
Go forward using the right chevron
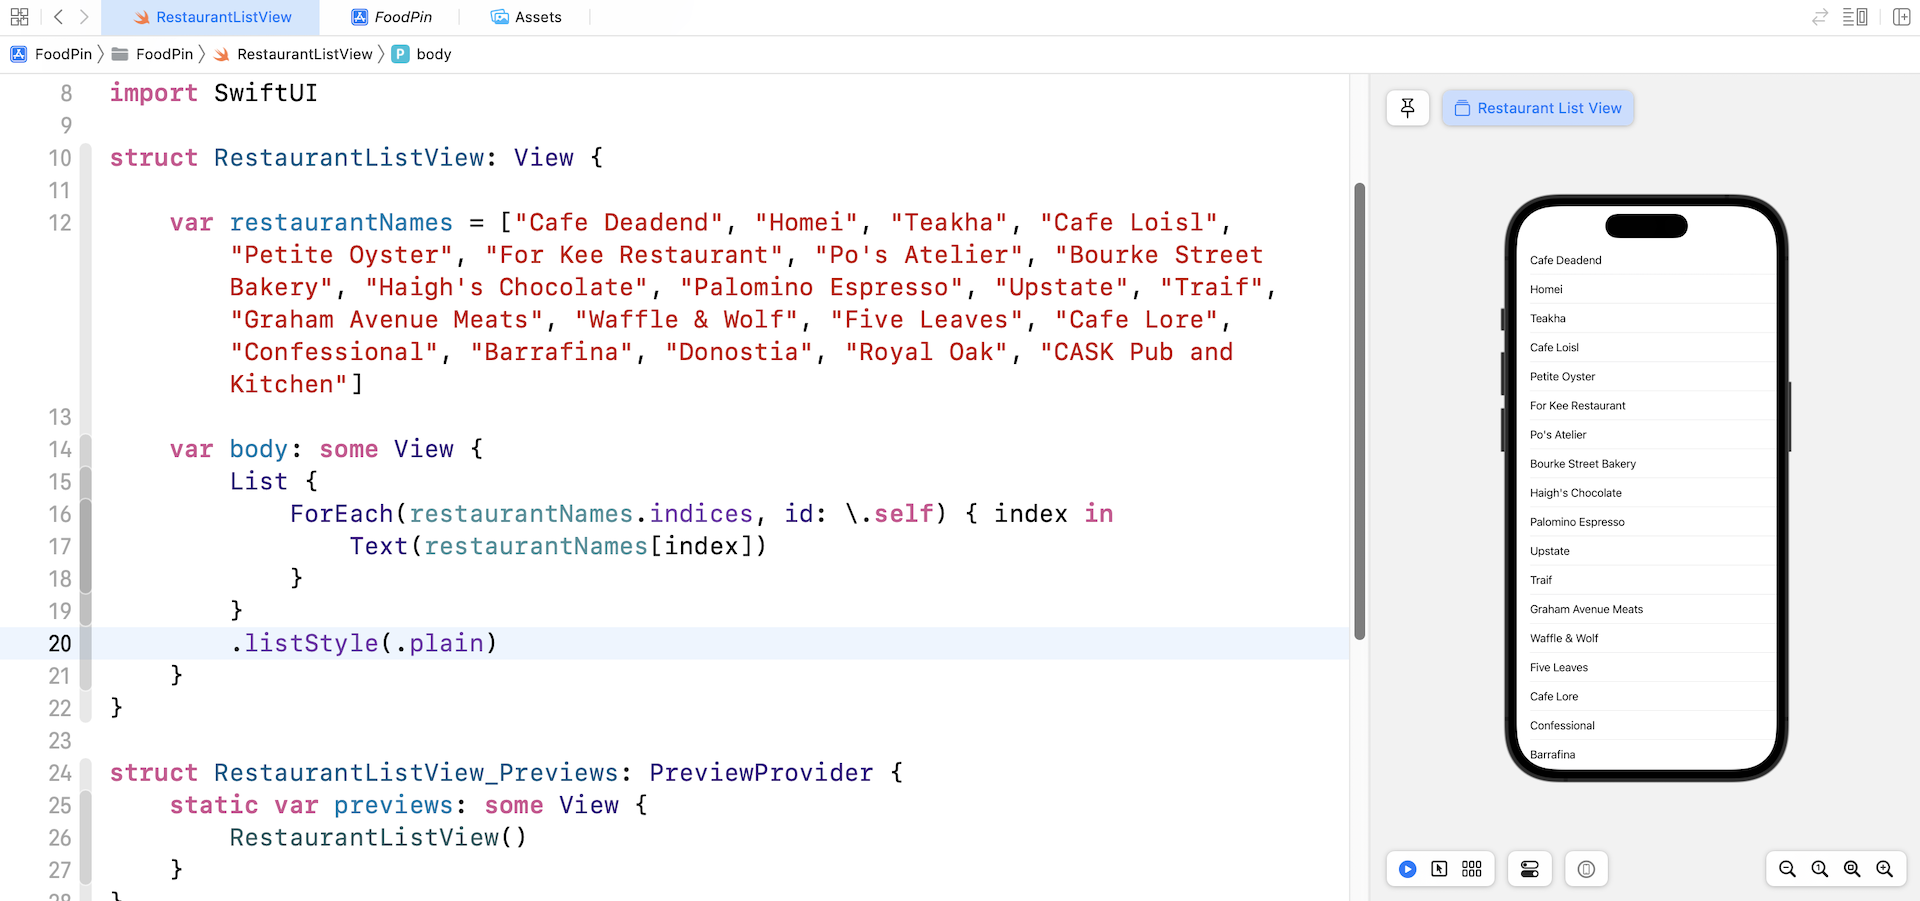click(84, 17)
